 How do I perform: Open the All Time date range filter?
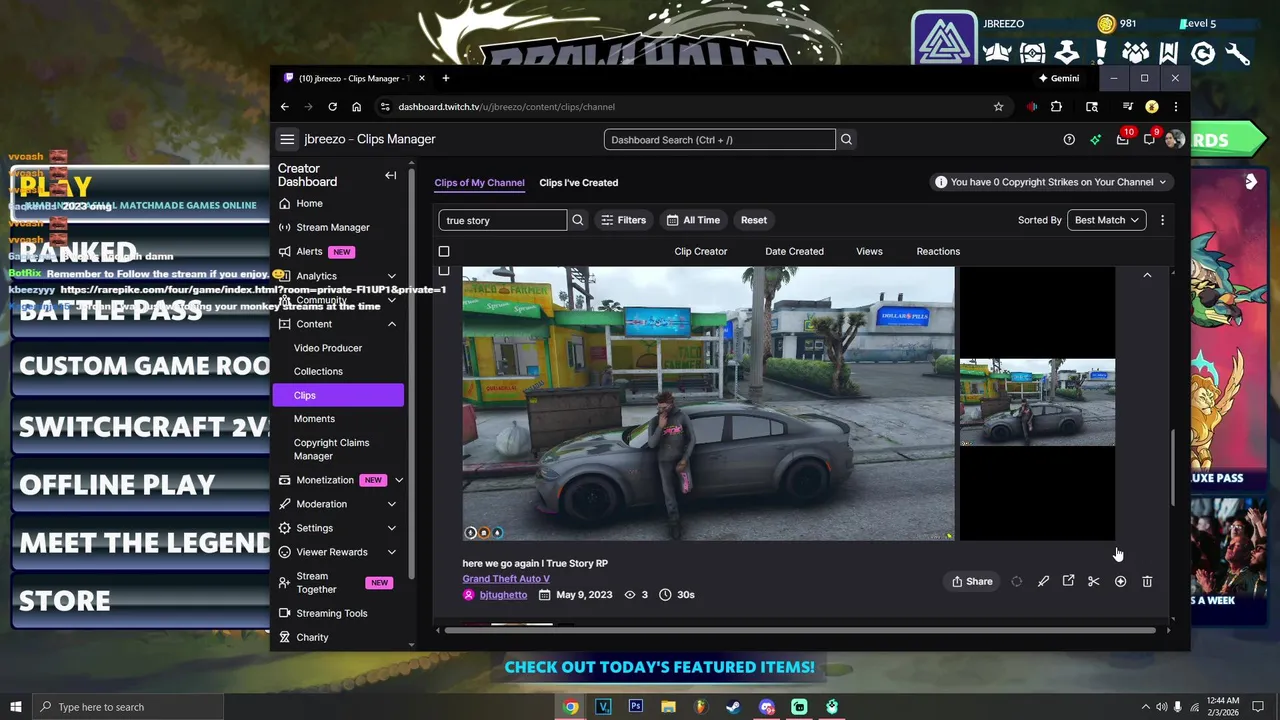click(693, 220)
